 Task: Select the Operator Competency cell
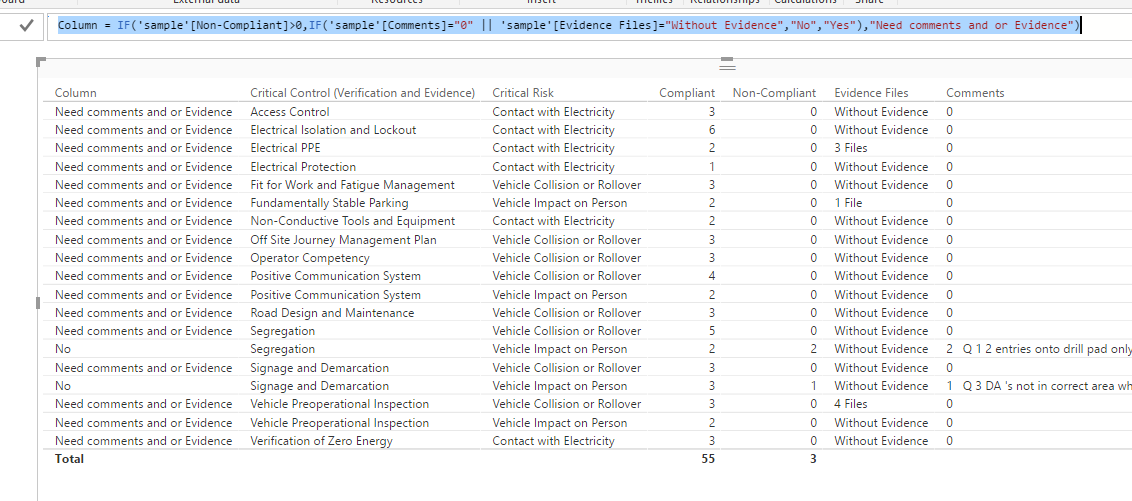[x=310, y=258]
